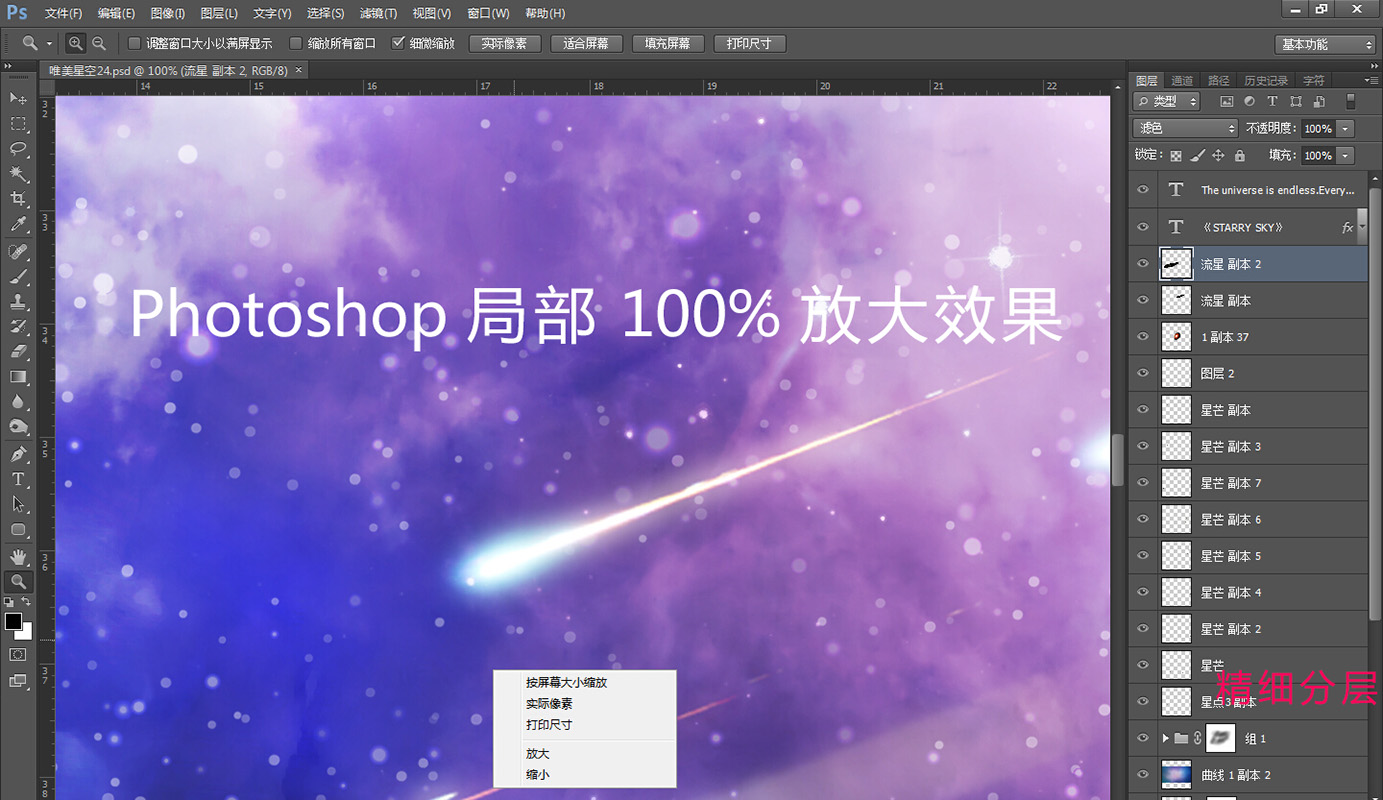Screen dimensions: 1383x800
Task: Hide the 组 1 group
Action: click(1143, 739)
